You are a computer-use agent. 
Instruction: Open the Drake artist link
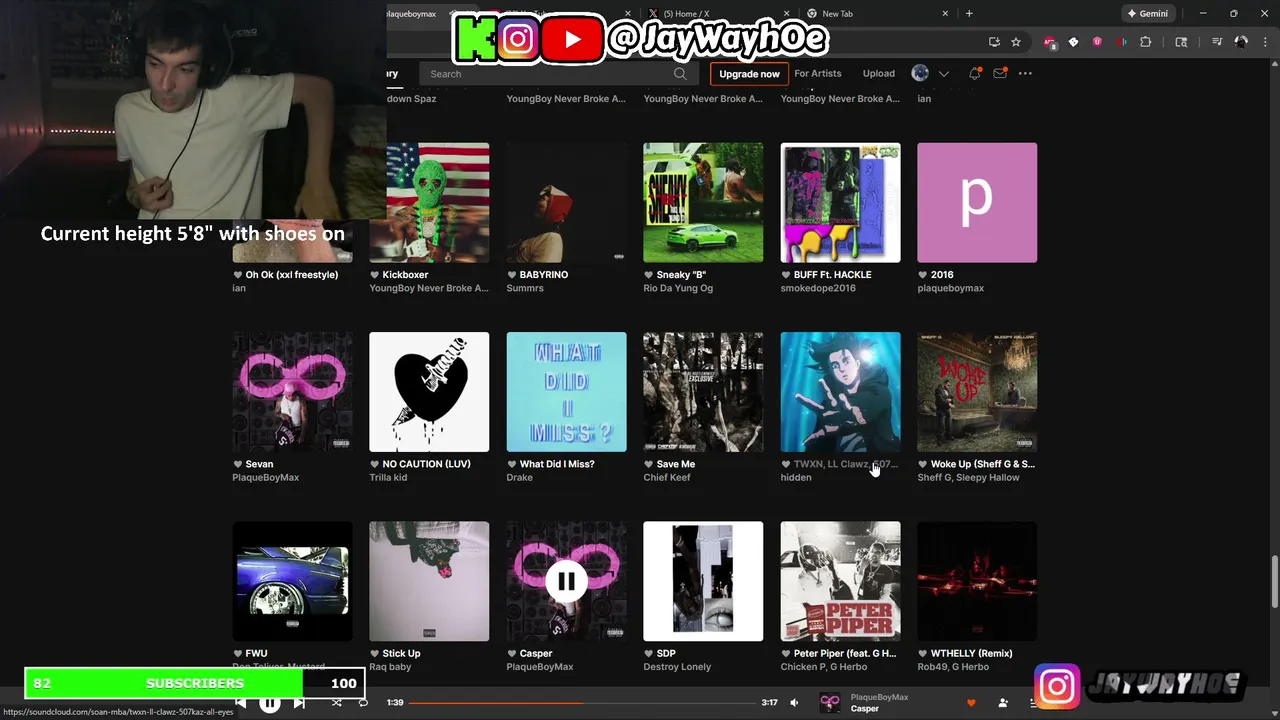pyautogui.click(x=519, y=477)
